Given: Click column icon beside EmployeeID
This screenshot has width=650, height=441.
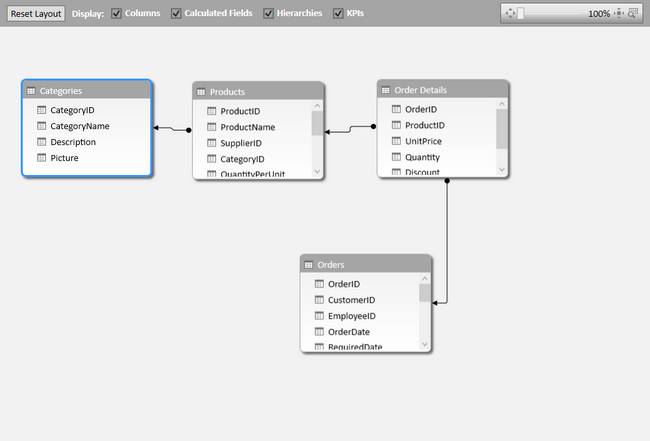Looking at the screenshot, I should click(x=319, y=316).
